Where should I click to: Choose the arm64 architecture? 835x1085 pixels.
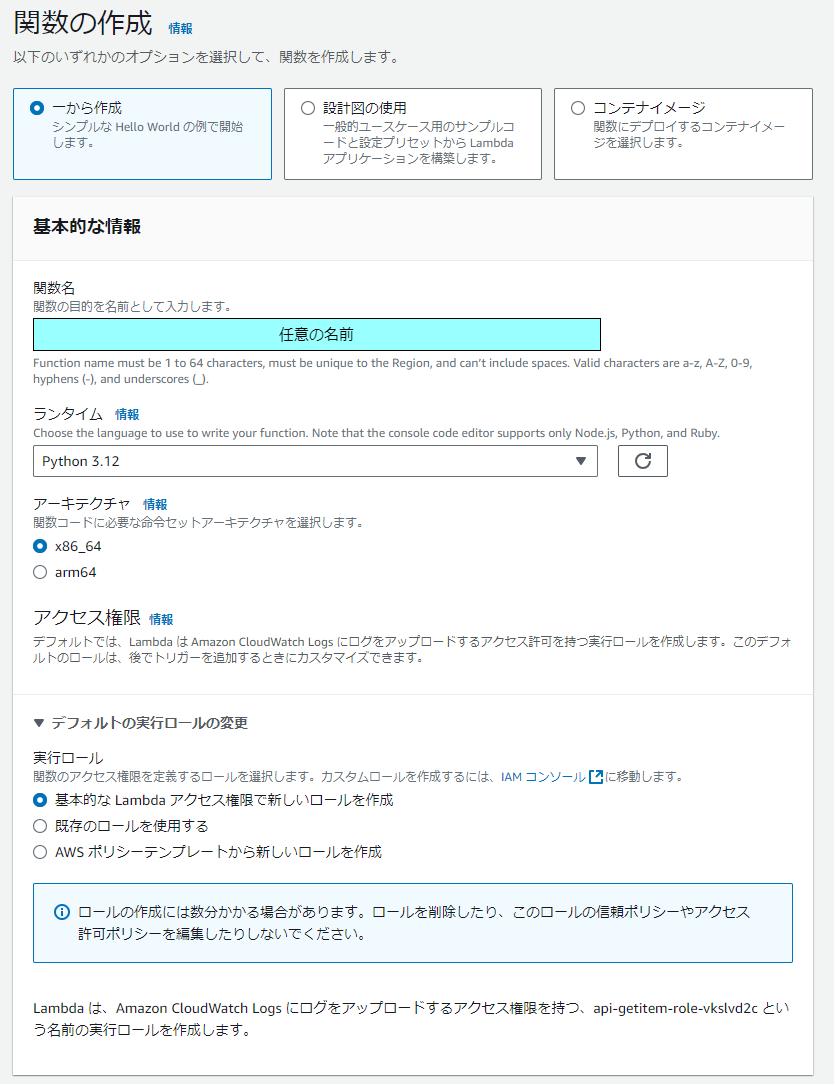click(40, 572)
